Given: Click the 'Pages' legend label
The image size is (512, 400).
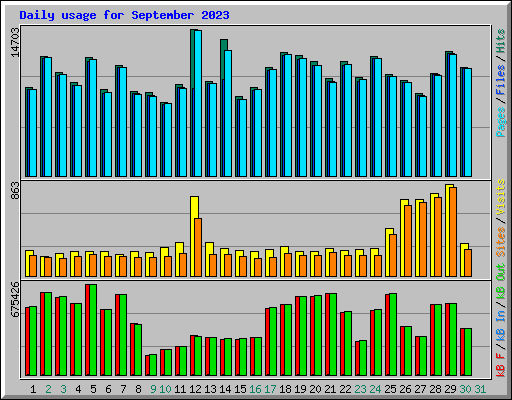Looking at the screenshot, I should (500, 122).
